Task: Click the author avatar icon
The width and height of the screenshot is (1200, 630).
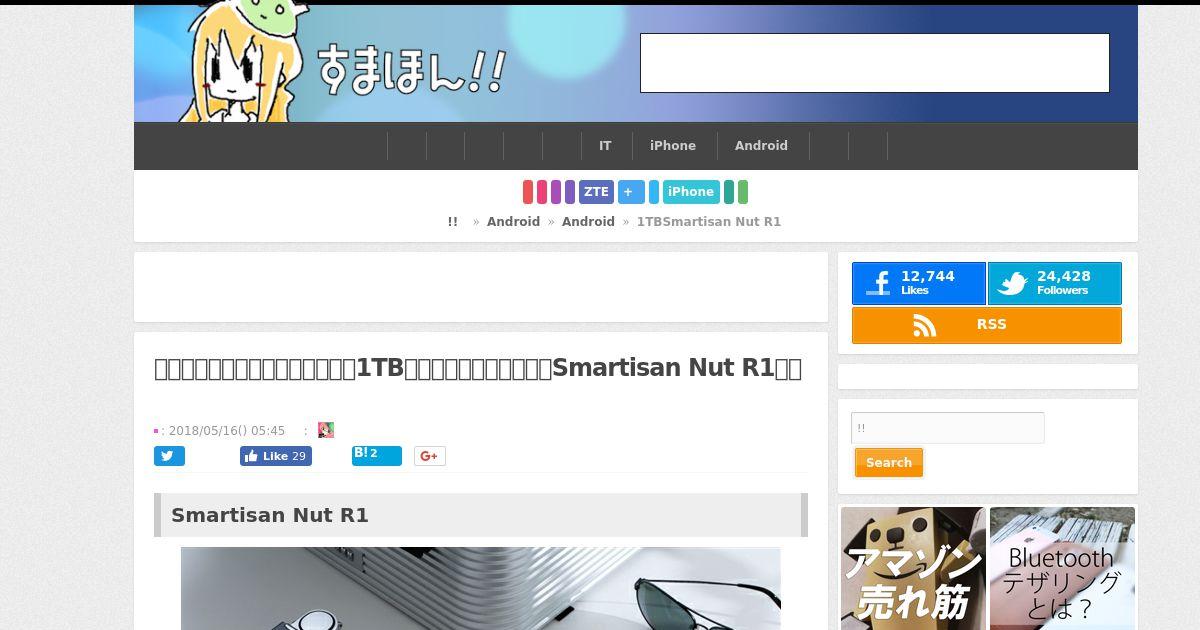Action: point(326,430)
